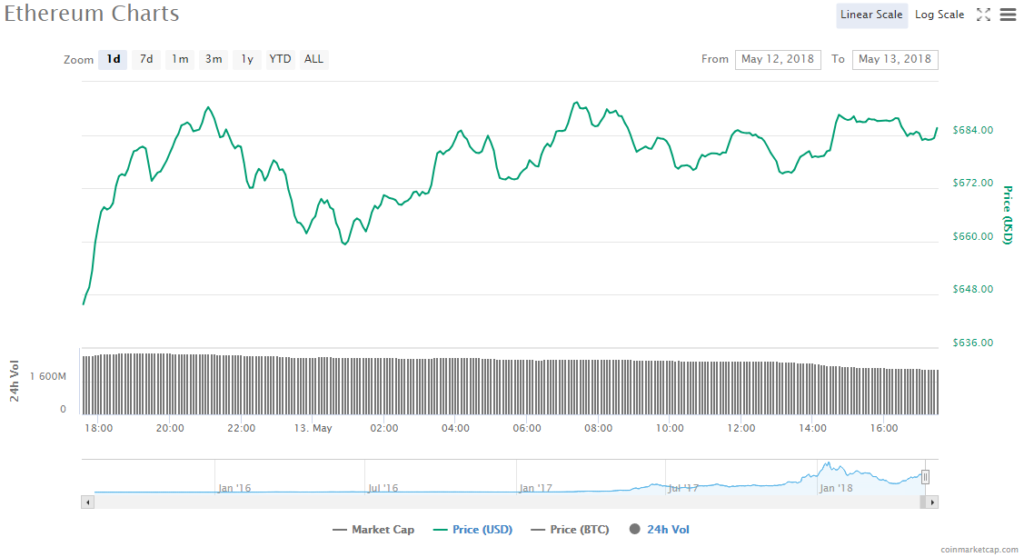The width and height of the screenshot is (1024, 557).
Task: Click the 16:00 time axis label
Action: (x=884, y=428)
